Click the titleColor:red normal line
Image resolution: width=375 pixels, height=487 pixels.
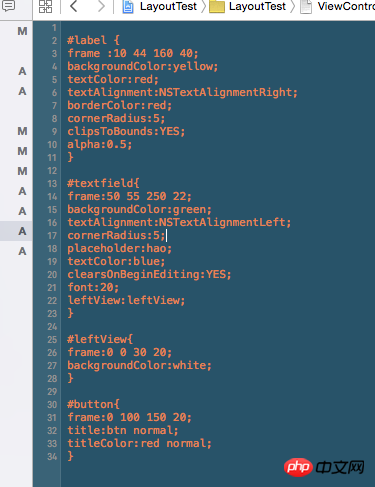(139, 444)
